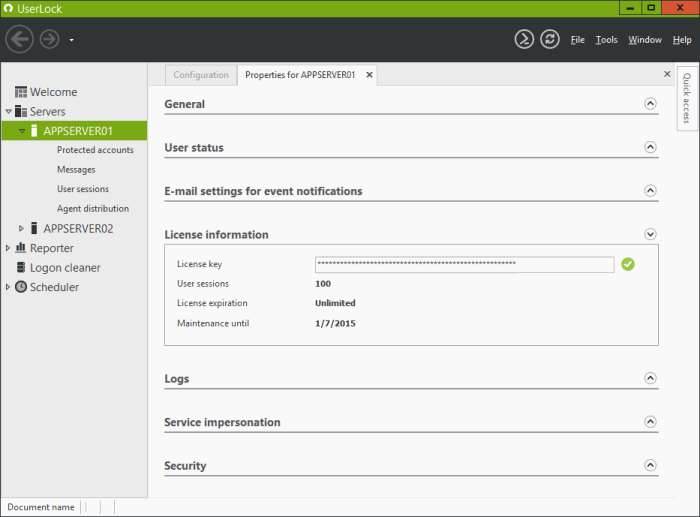The image size is (700, 517).
Task: Click the Logs heading
Action: click(x=177, y=379)
